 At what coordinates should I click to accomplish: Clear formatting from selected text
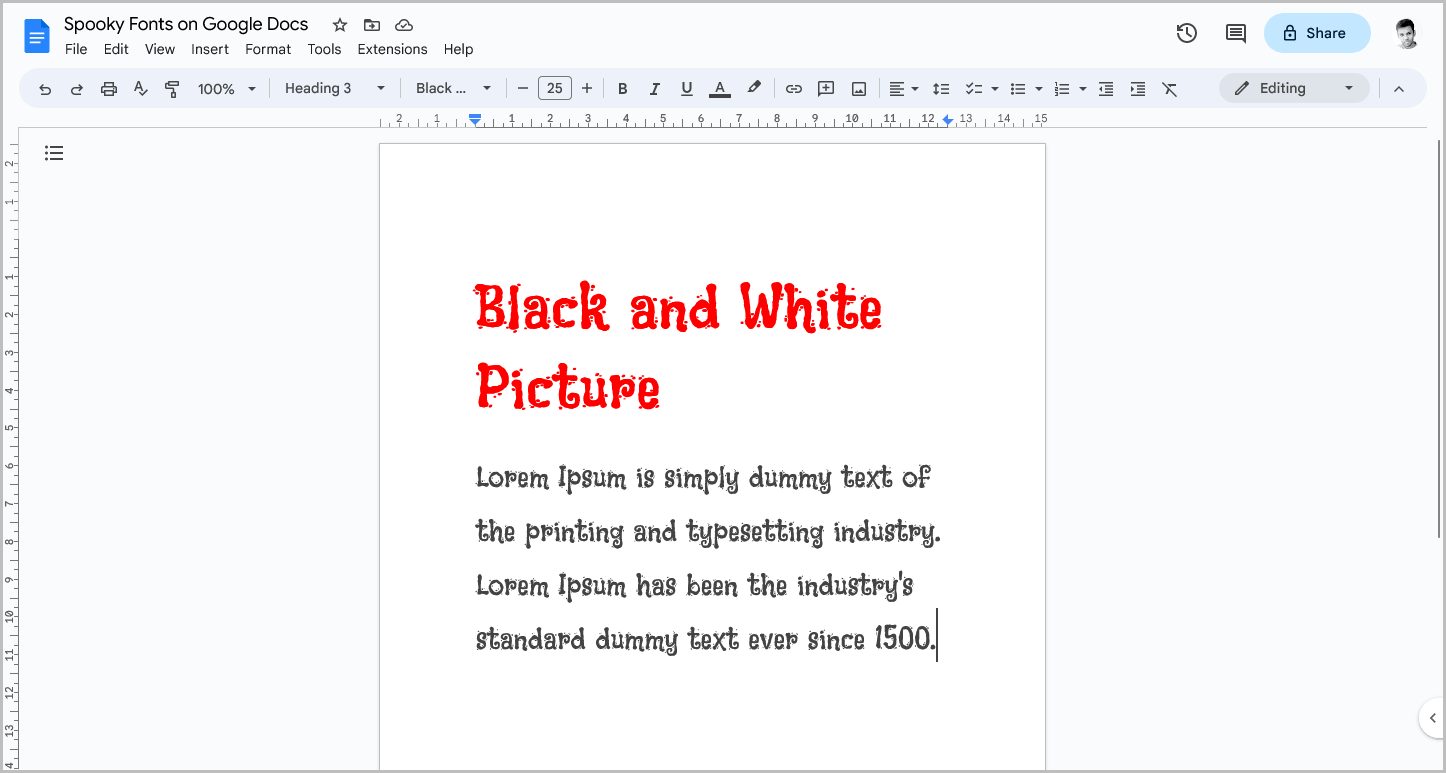point(1170,88)
